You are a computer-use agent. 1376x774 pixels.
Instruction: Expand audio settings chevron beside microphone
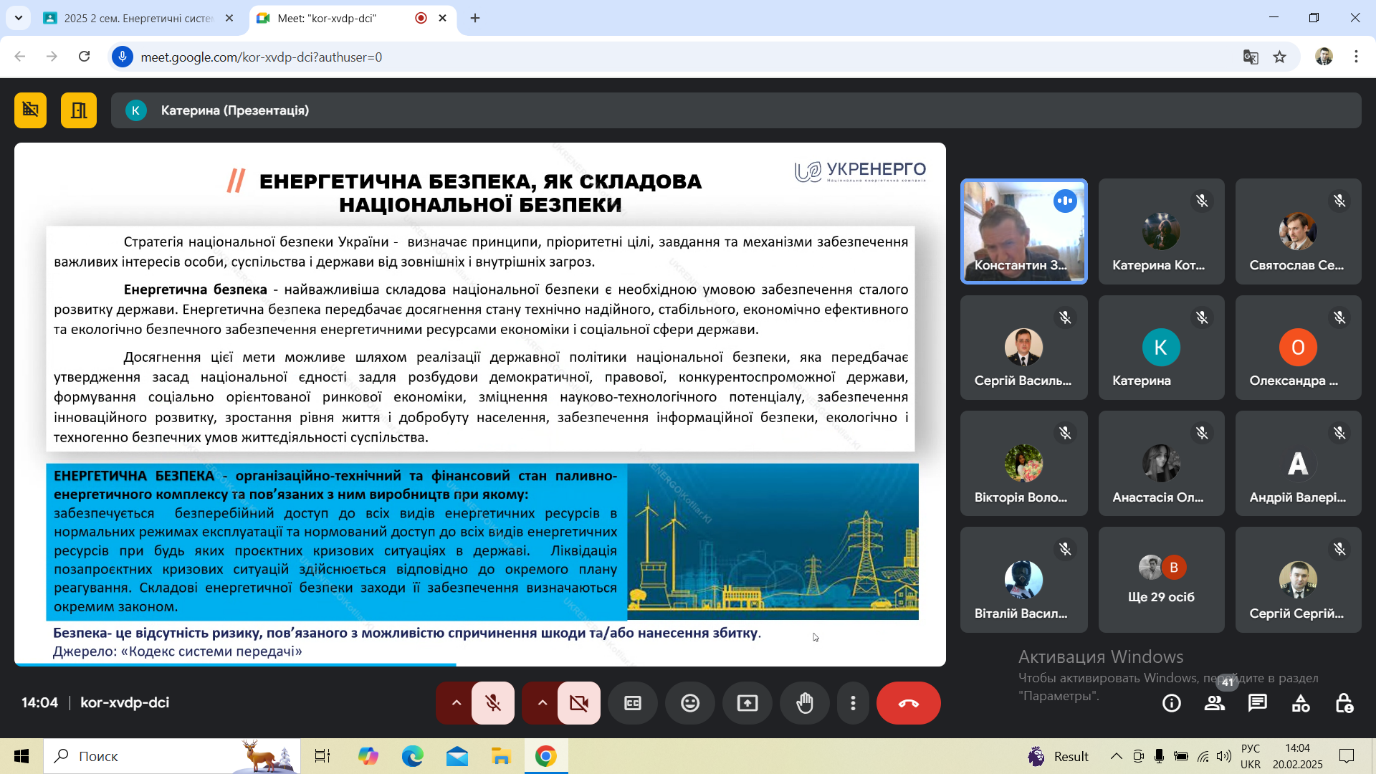tap(456, 703)
